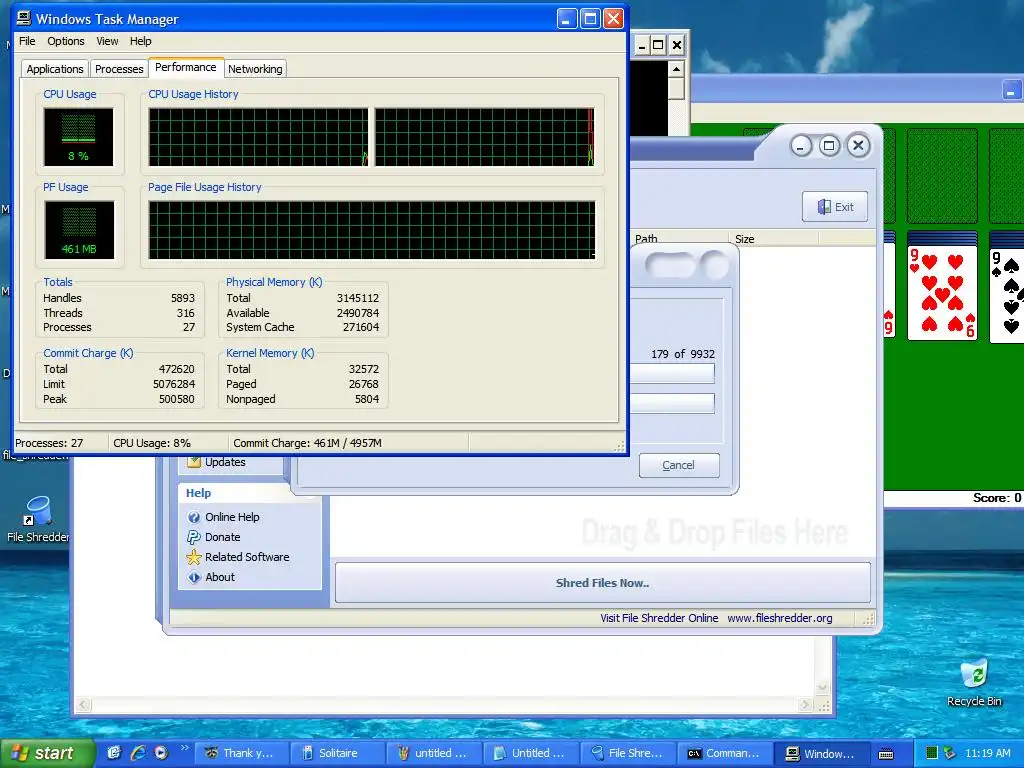Click the Size column header
Image resolution: width=1024 pixels, height=768 pixels.
[x=773, y=238]
